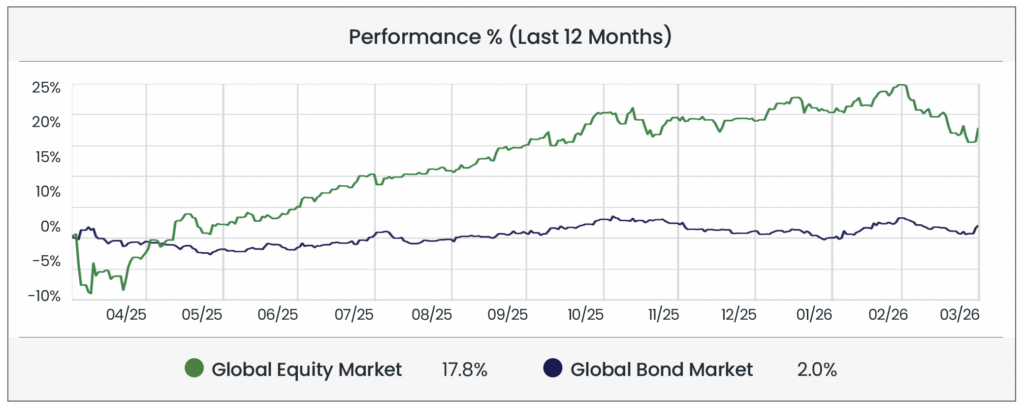Screen dimensions: 1024x407
Task: Select the 09/25 date axis label
Action: pos(507,314)
